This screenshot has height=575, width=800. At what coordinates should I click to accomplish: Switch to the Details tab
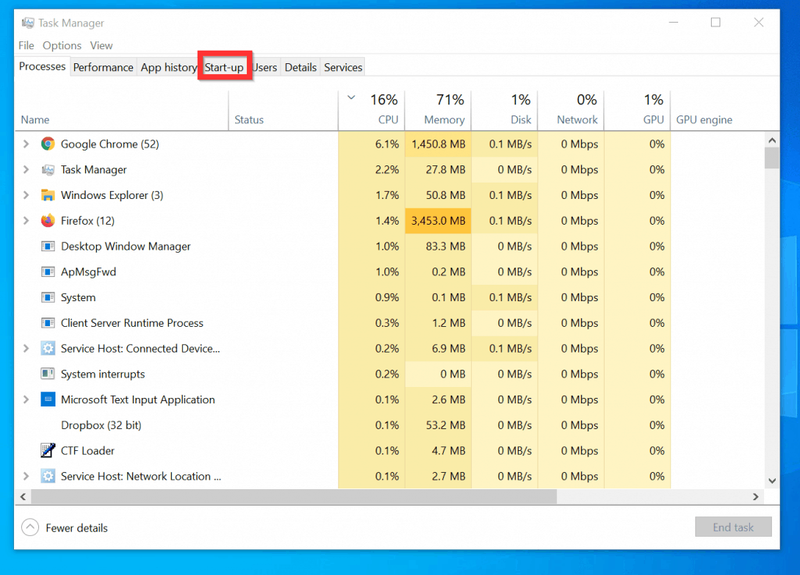[301, 67]
